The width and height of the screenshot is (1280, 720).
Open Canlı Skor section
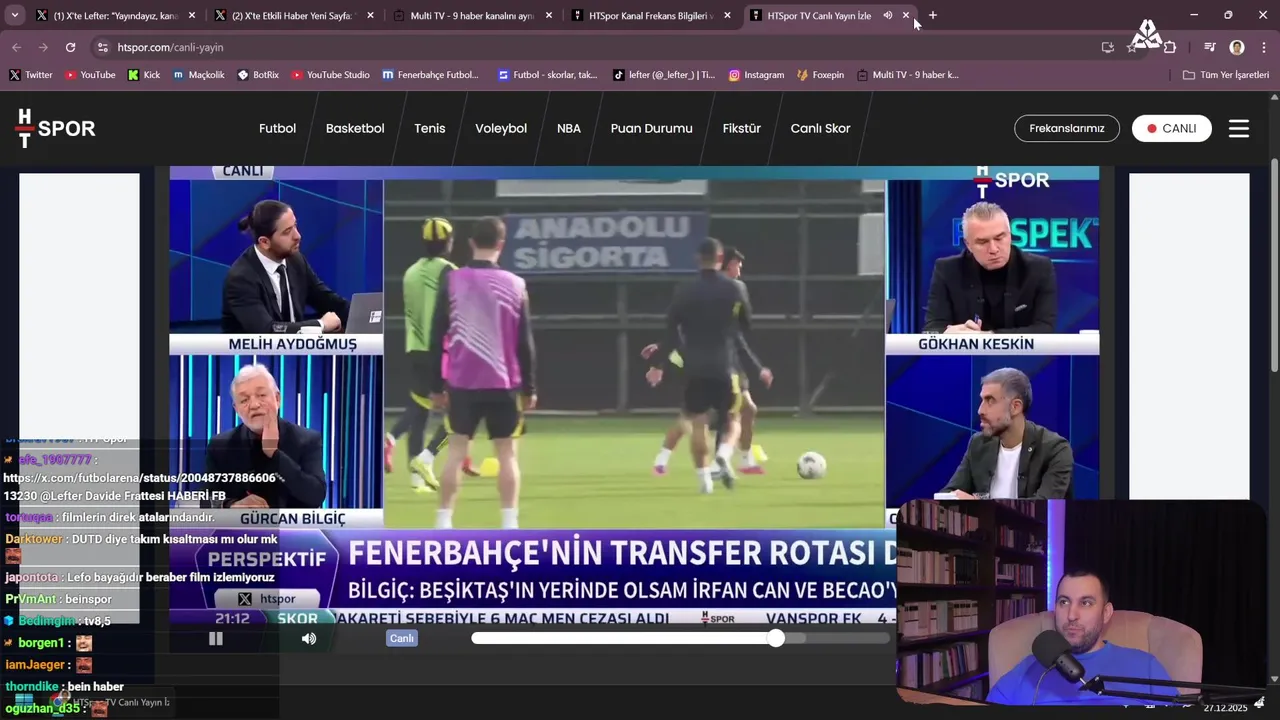[820, 128]
